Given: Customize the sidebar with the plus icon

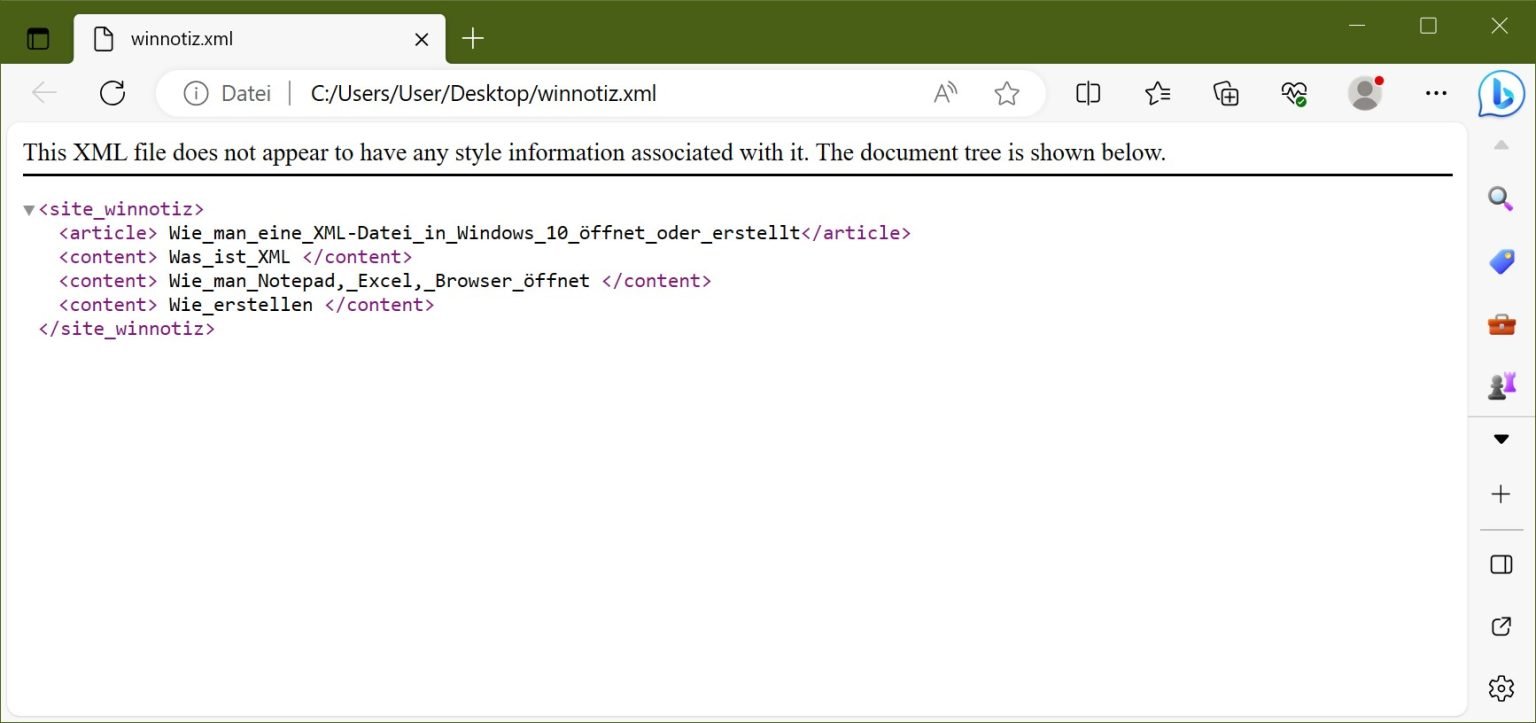Looking at the screenshot, I should pyautogui.click(x=1500, y=493).
